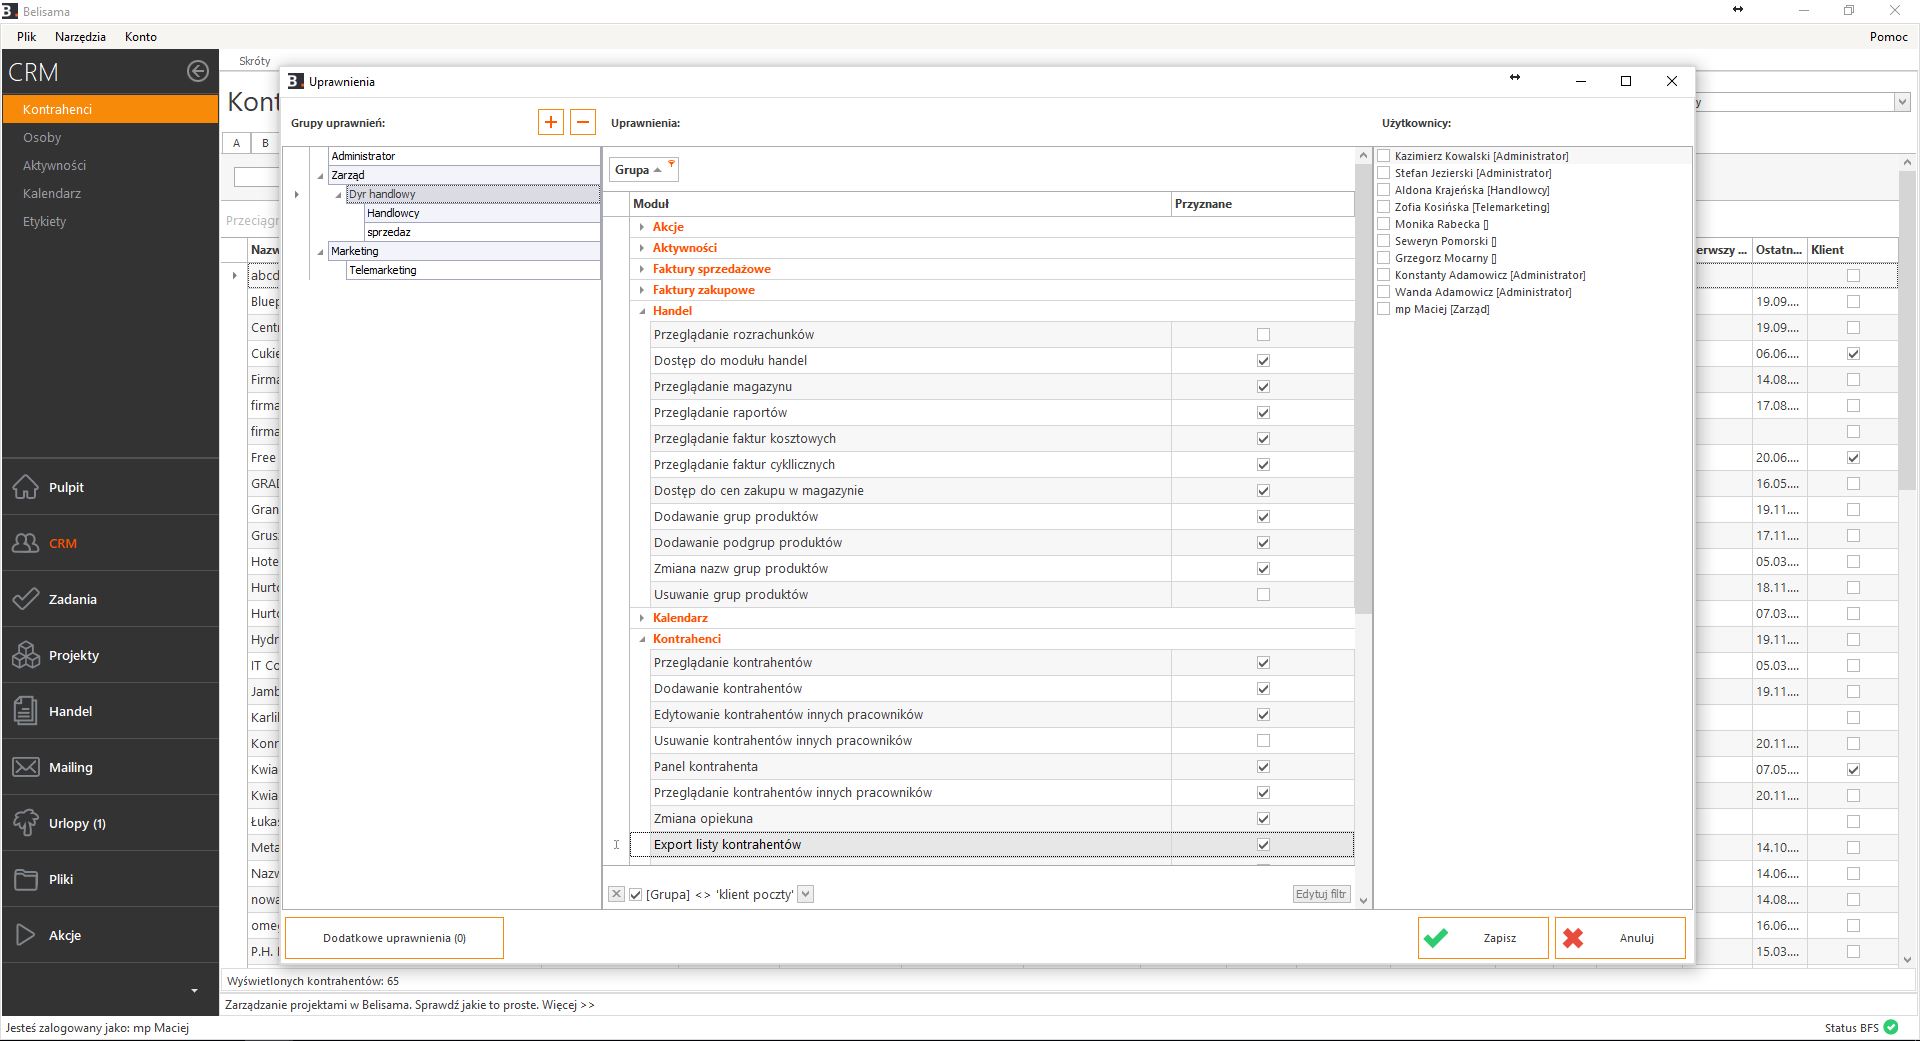1920x1041 pixels.
Task: Remove filter with the X icon
Action: (616, 894)
